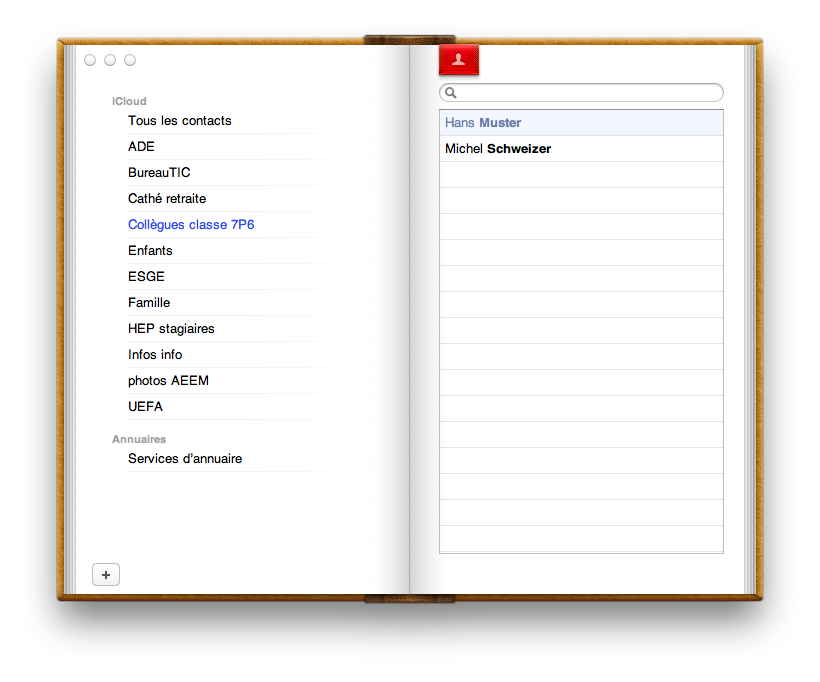Click the iCloud section header
This screenshot has width=820, height=682.
(129, 101)
